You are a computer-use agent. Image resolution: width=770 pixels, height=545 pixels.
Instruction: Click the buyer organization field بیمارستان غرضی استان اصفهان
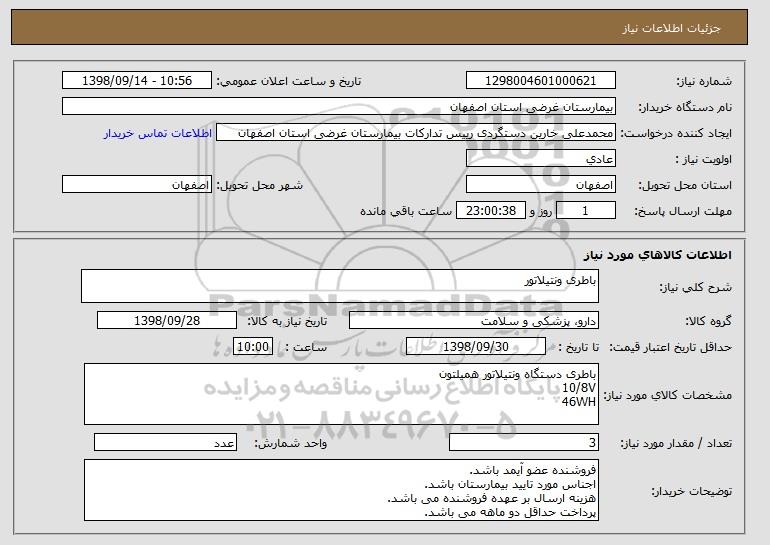pos(339,107)
